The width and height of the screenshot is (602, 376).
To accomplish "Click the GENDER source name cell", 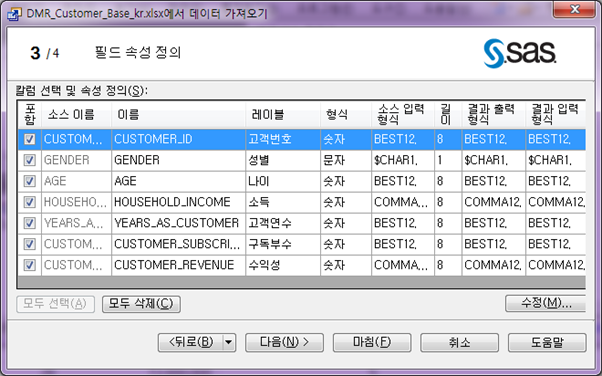I will click(x=76, y=160).
